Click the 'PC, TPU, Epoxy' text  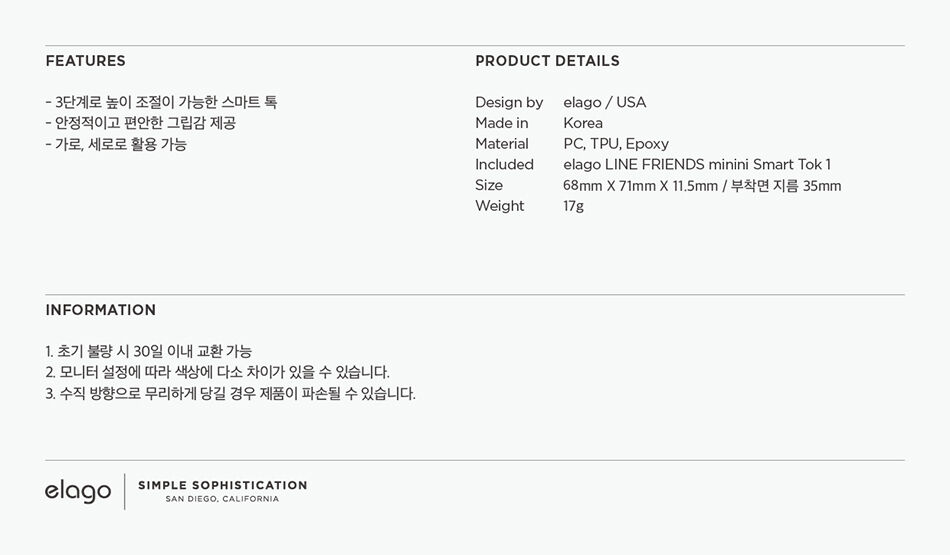point(616,144)
